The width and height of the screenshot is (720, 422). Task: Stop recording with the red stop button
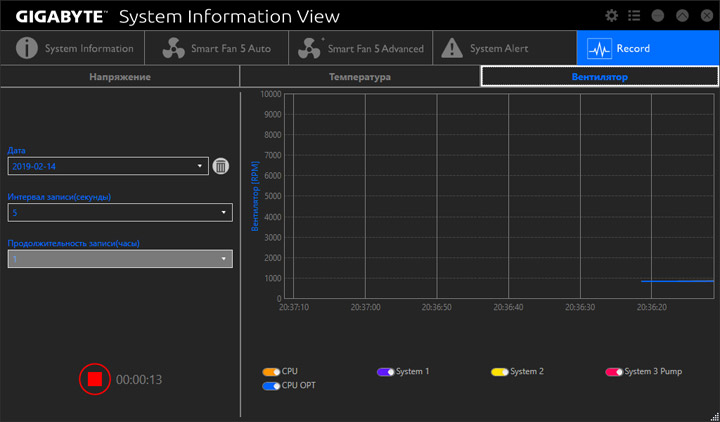point(95,379)
